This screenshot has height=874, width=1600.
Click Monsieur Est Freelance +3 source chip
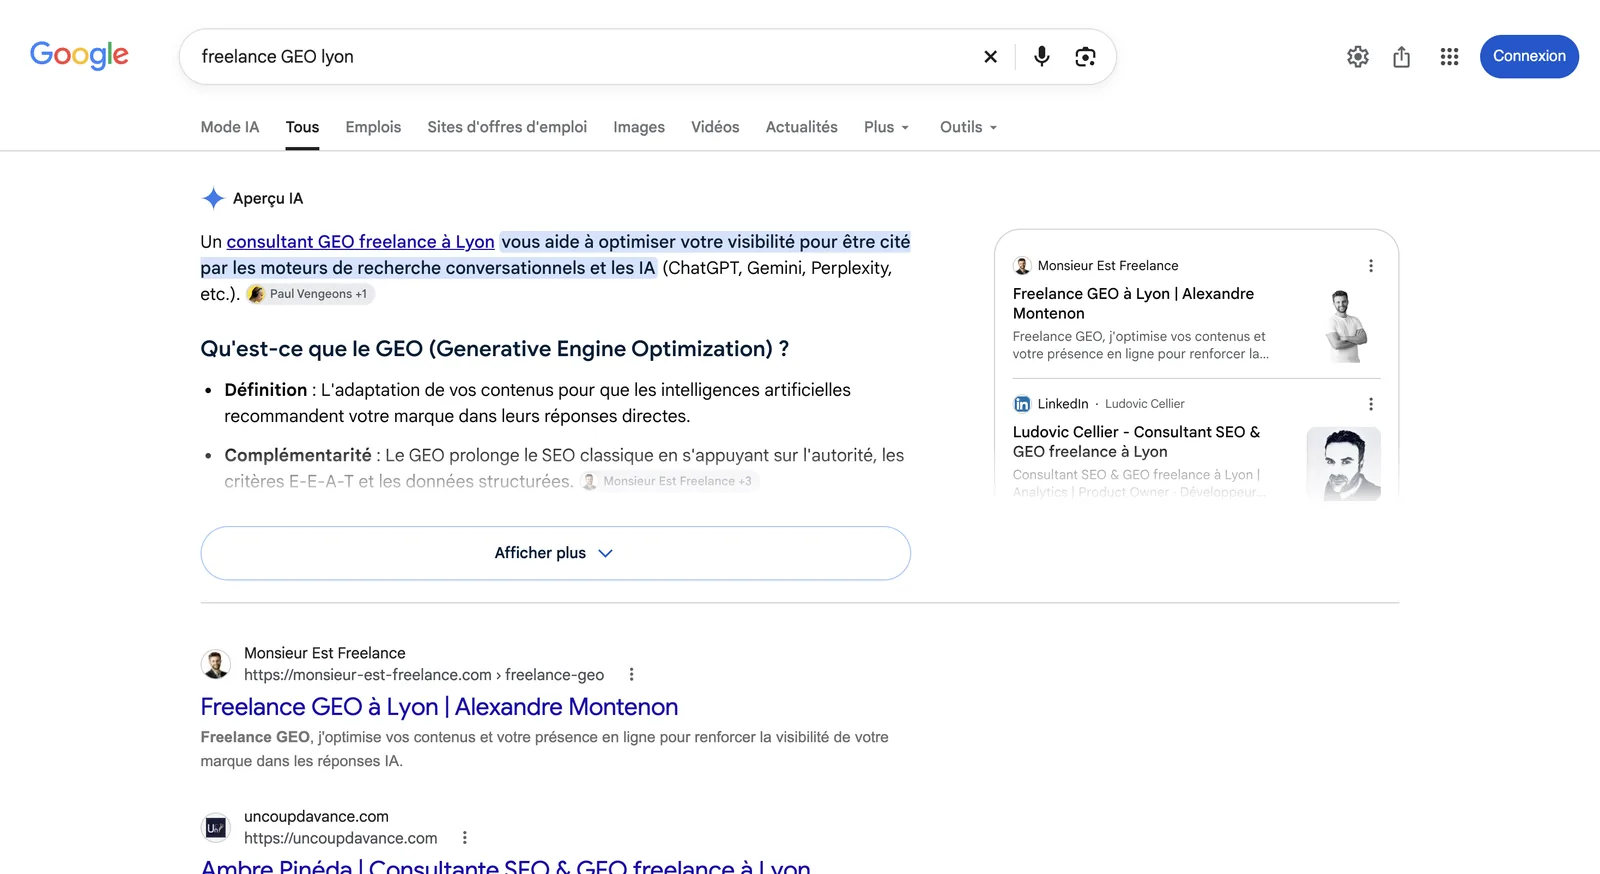tap(669, 481)
